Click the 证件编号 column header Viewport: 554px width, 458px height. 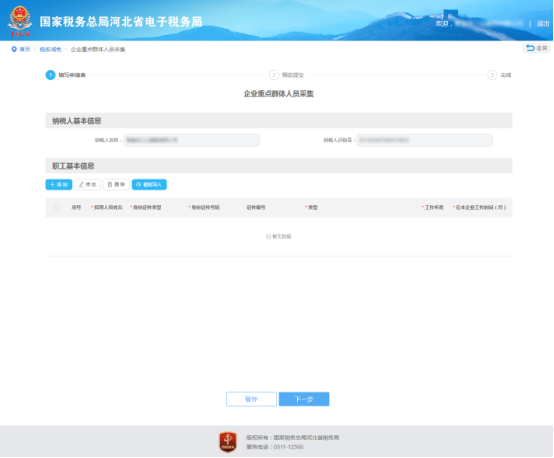(256, 207)
